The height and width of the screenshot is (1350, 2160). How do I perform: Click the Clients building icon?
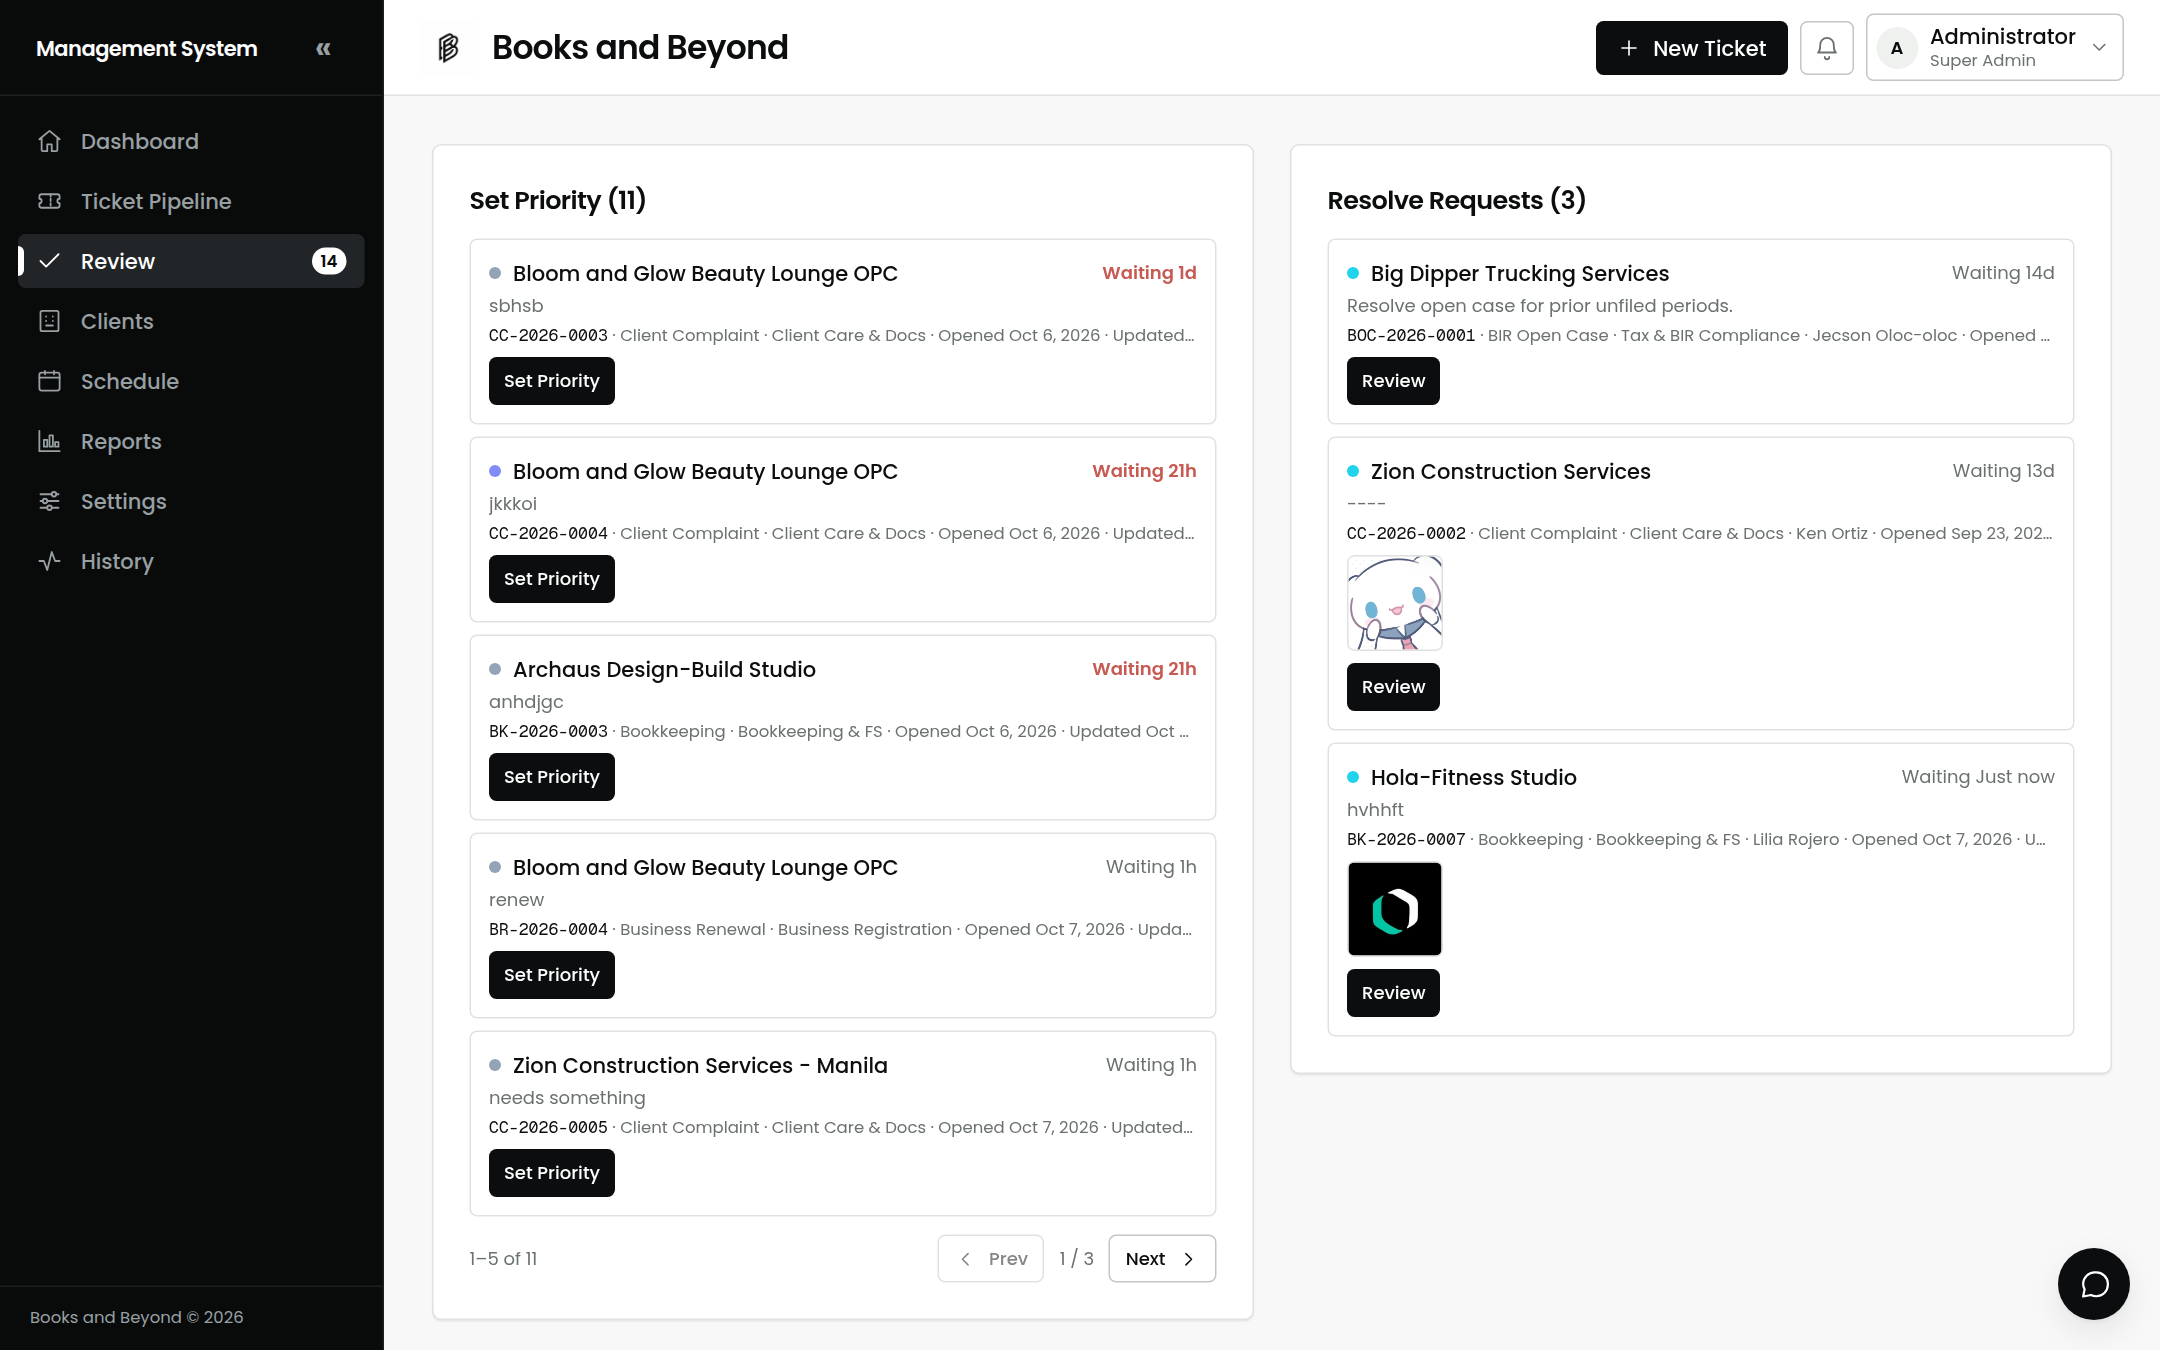coord(49,321)
